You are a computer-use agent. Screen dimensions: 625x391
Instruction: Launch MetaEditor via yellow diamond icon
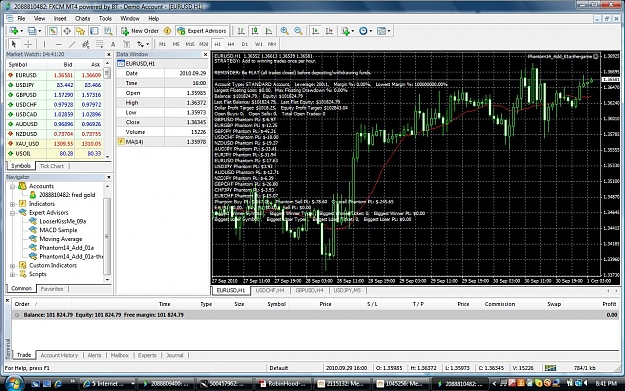point(167,31)
